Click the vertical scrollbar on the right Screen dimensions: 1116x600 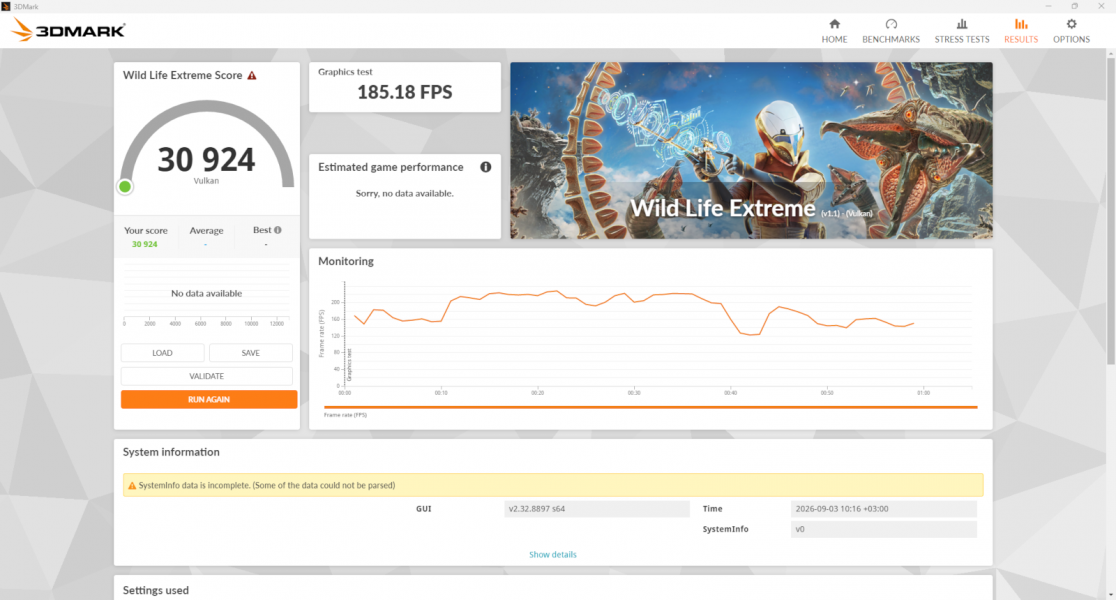point(1110,214)
